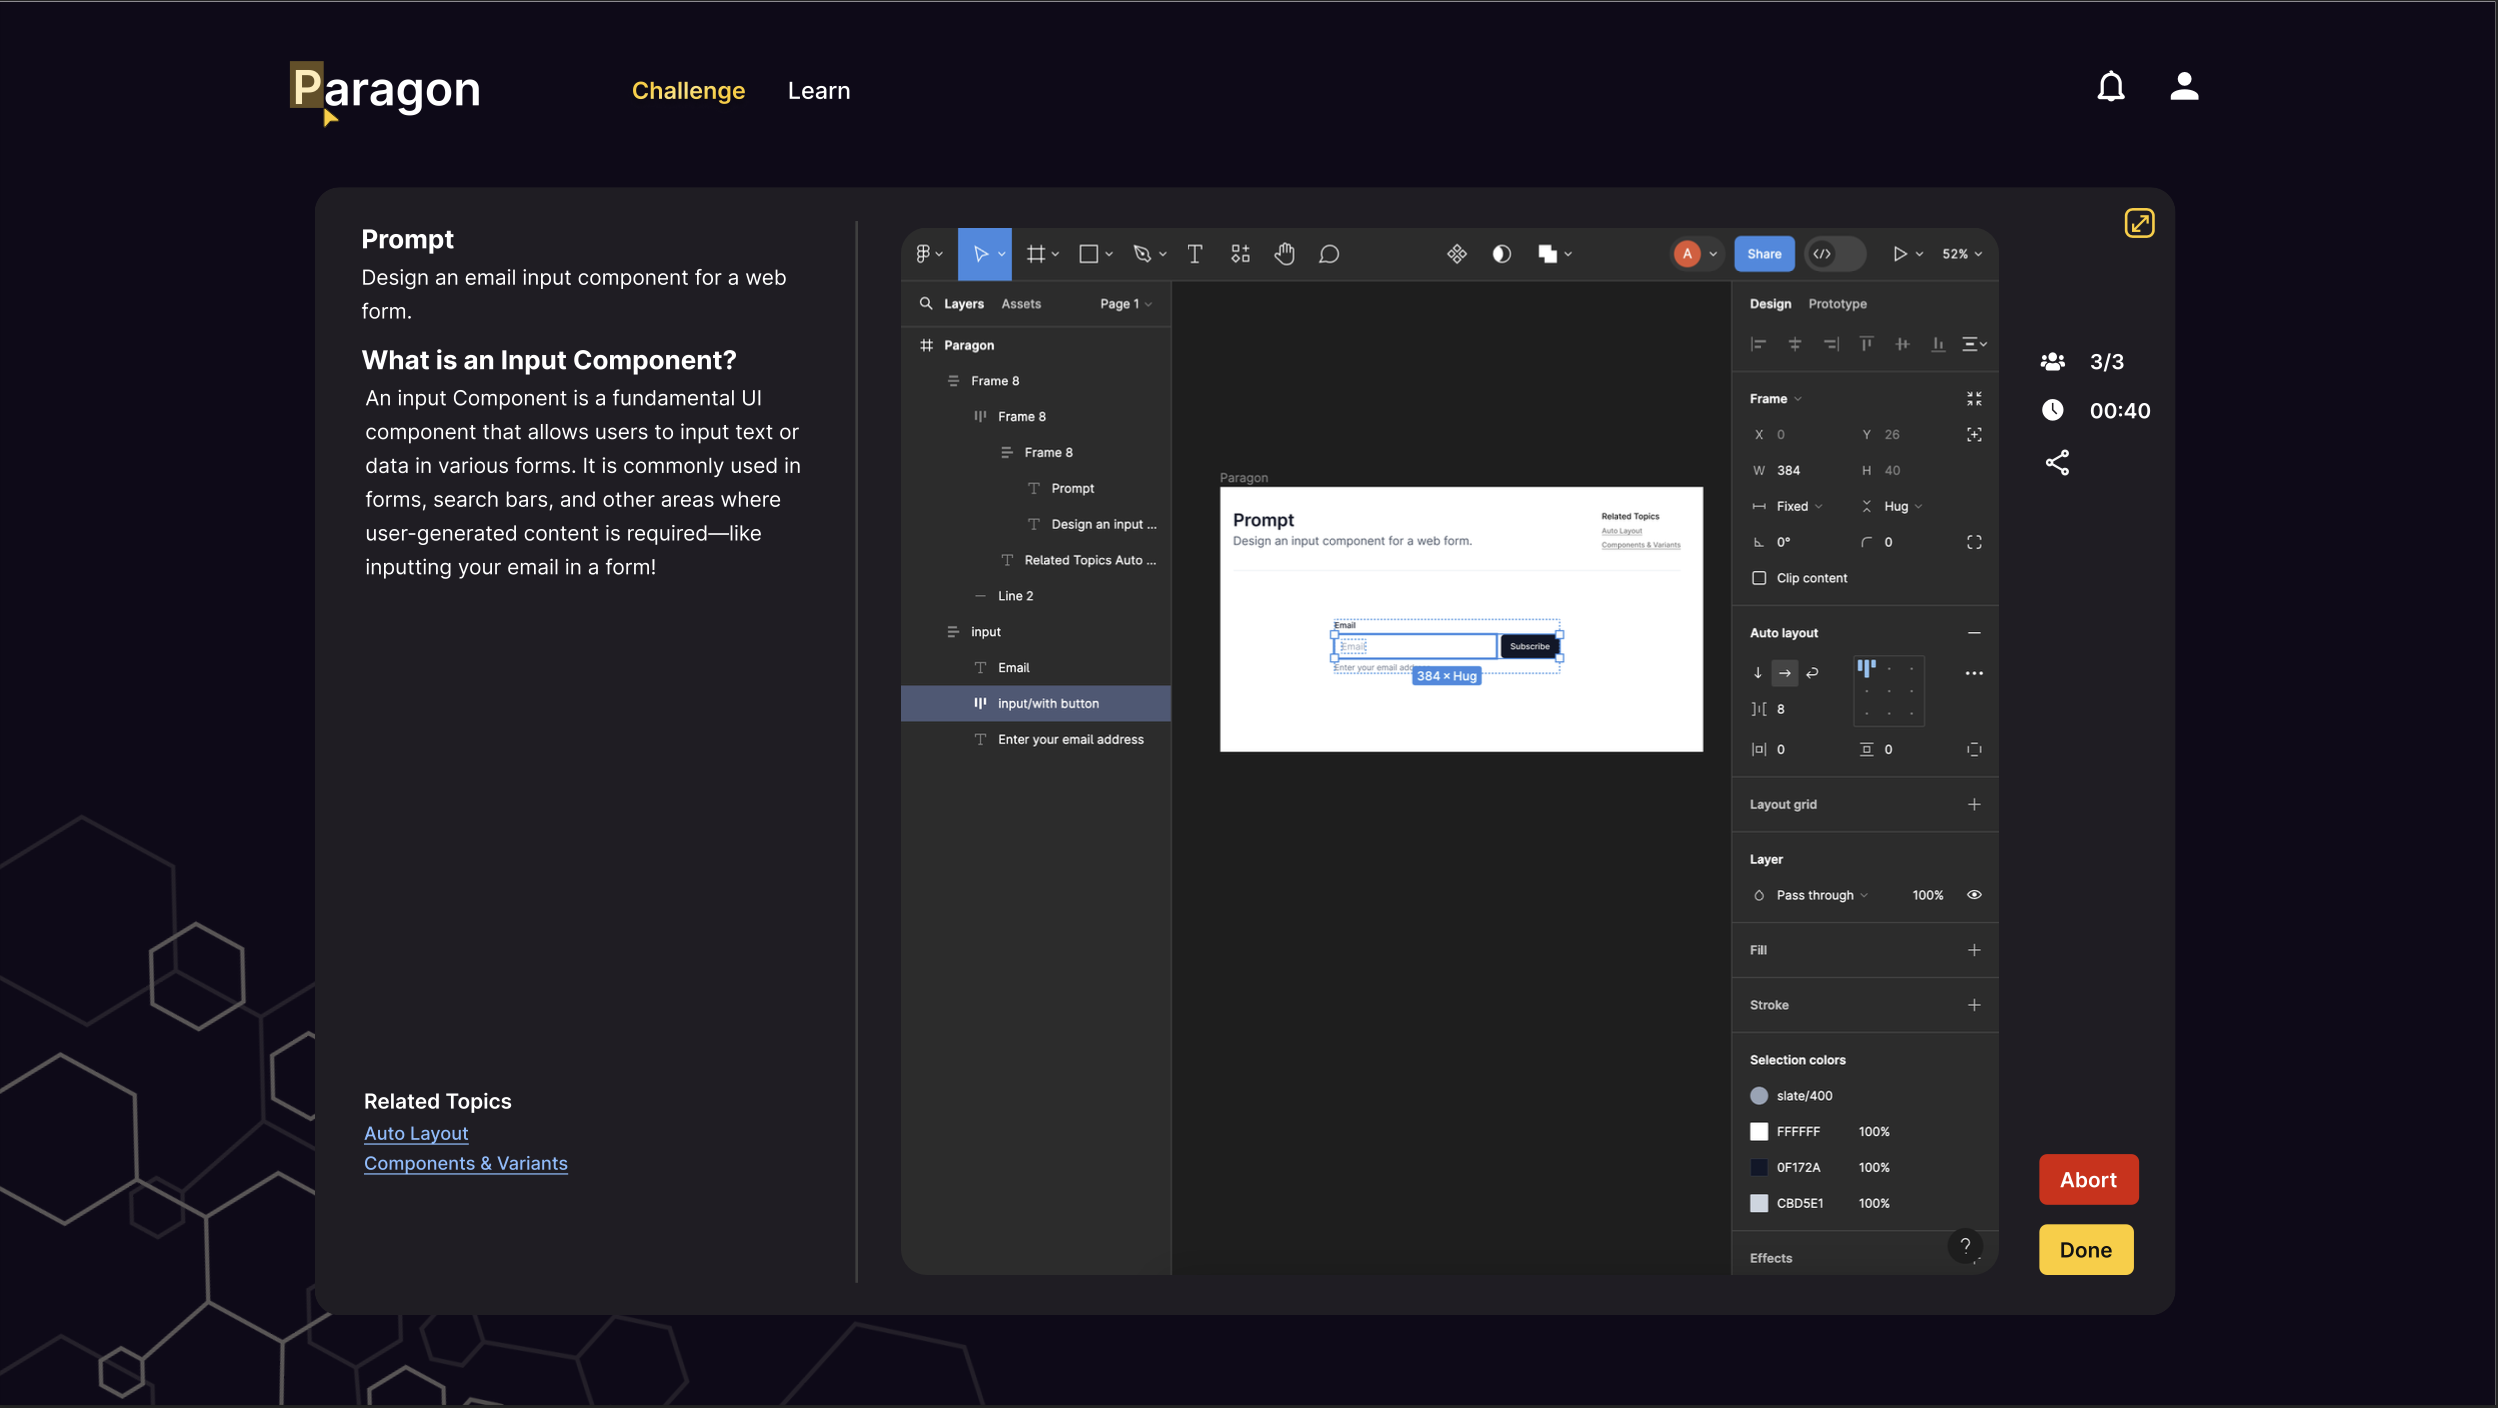
Task: Toggle the Clip content checkbox
Action: pos(1759,578)
